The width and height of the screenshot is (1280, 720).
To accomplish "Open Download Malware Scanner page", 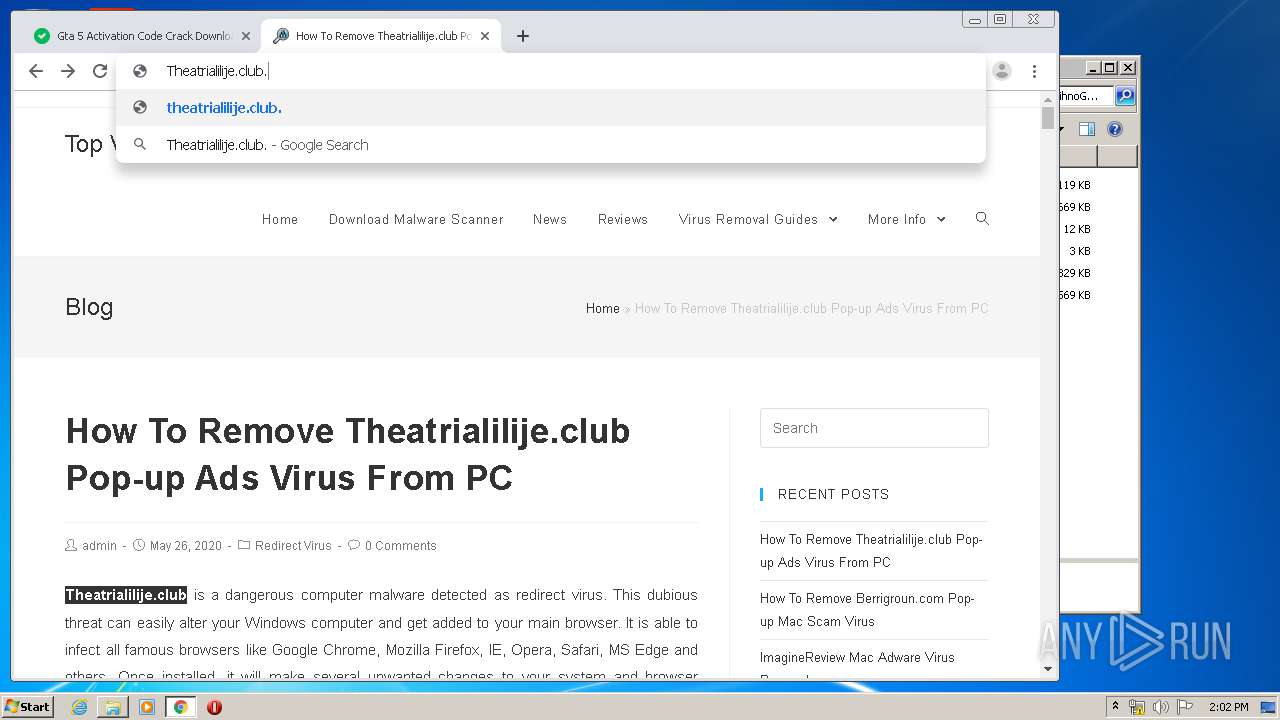I will [x=416, y=219].
